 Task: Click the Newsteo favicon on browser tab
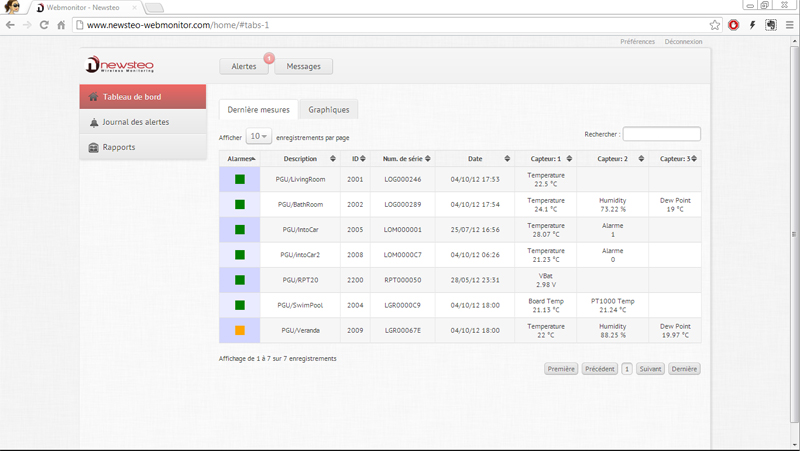(x=40, y=8)
